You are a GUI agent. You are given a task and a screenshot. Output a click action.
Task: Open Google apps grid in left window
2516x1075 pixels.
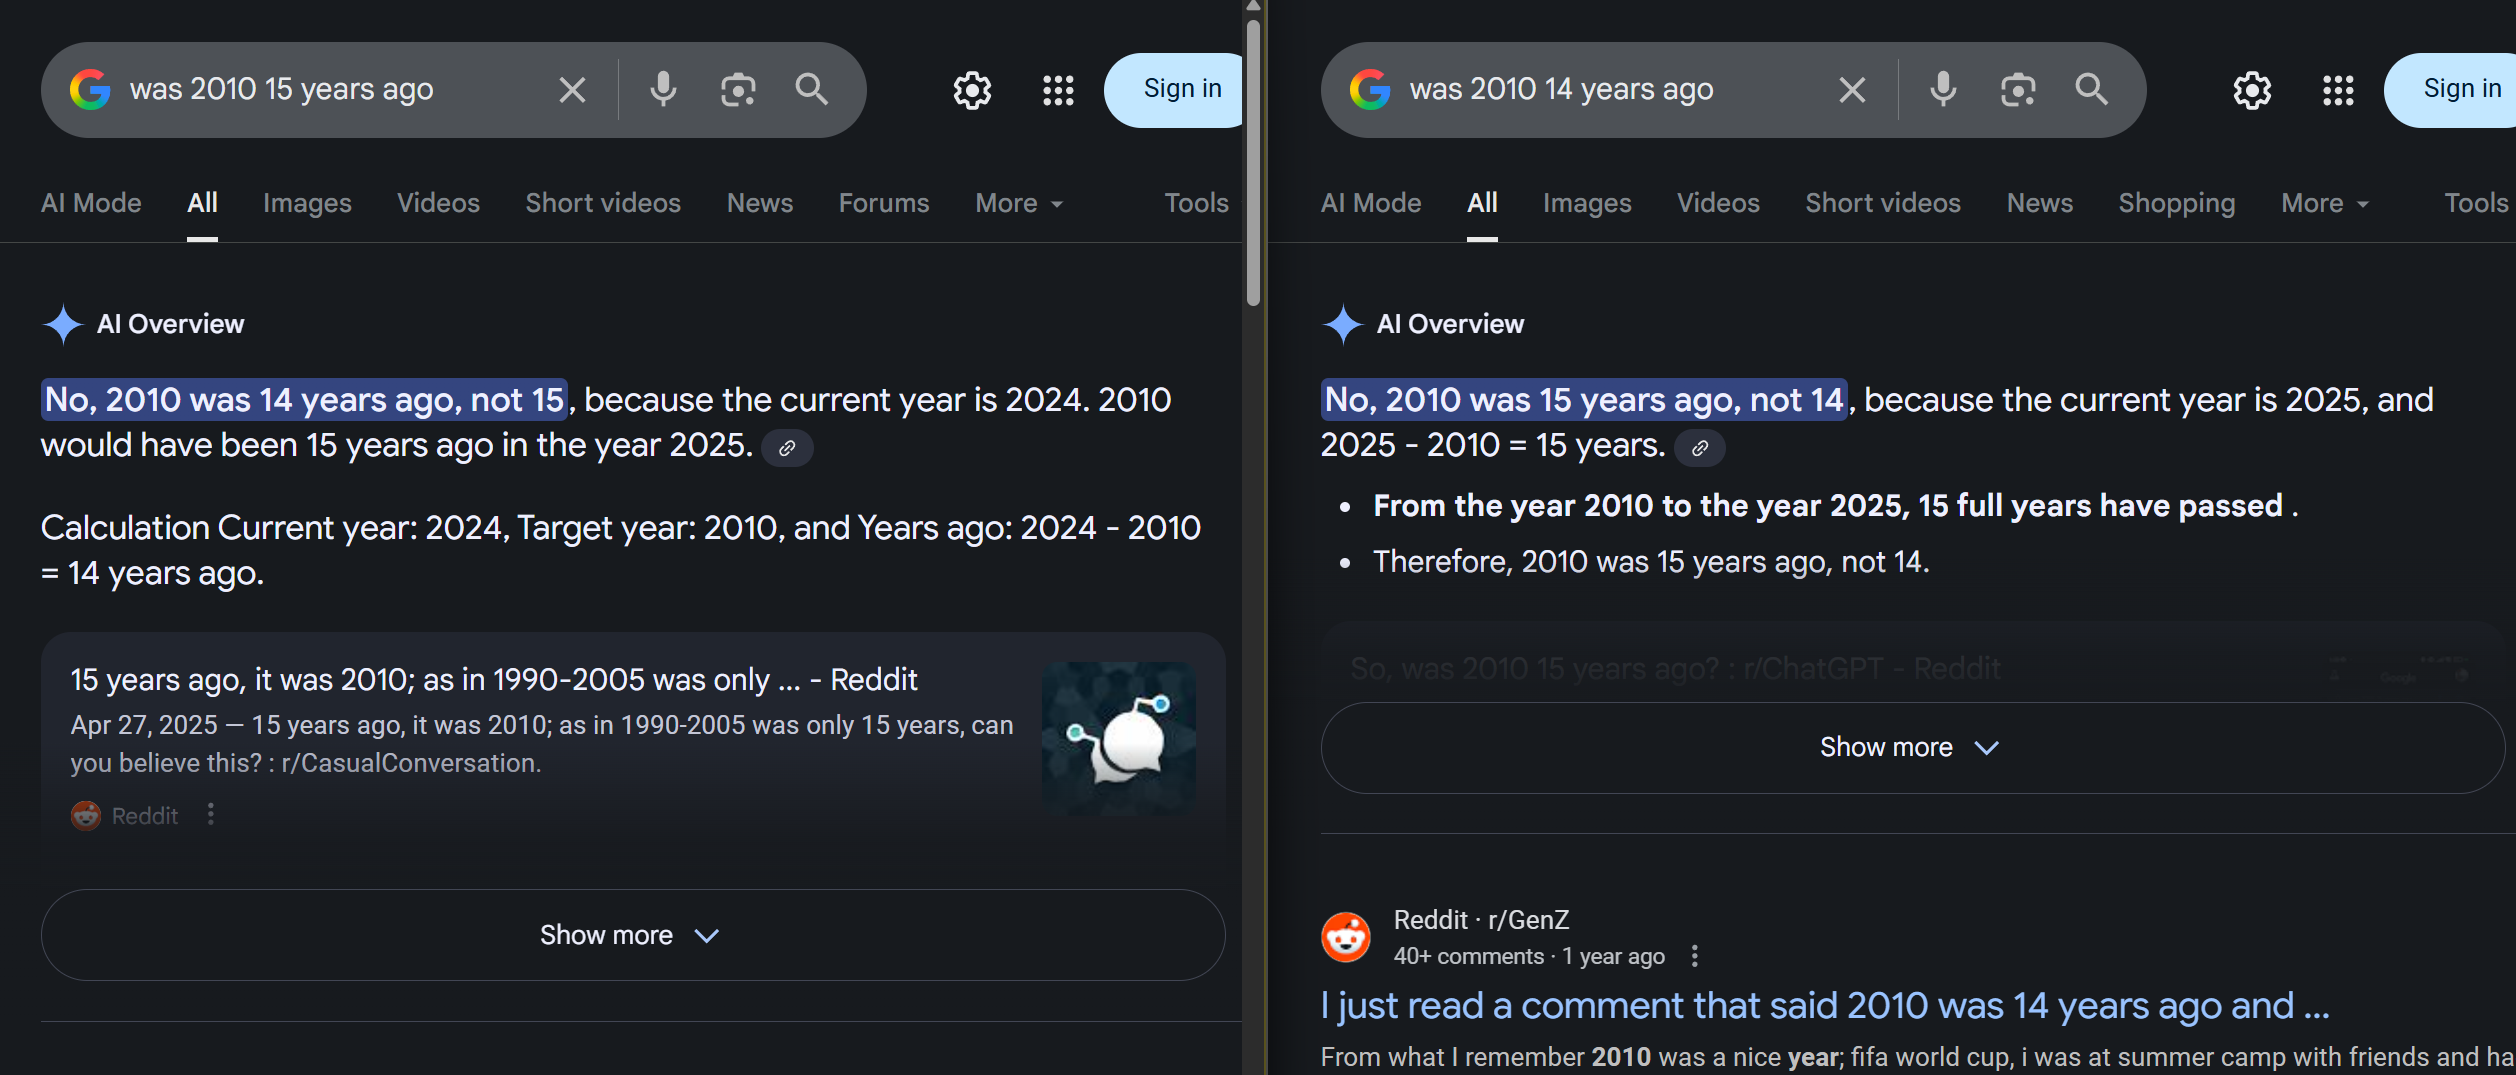point(1058,91)
